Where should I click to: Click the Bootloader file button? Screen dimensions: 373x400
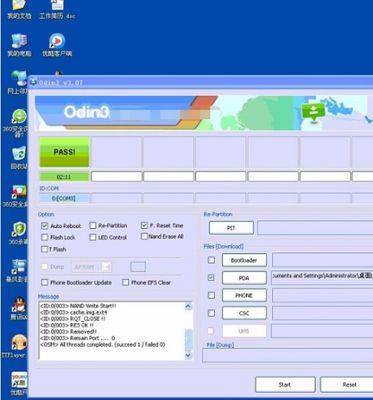(244, 260)
